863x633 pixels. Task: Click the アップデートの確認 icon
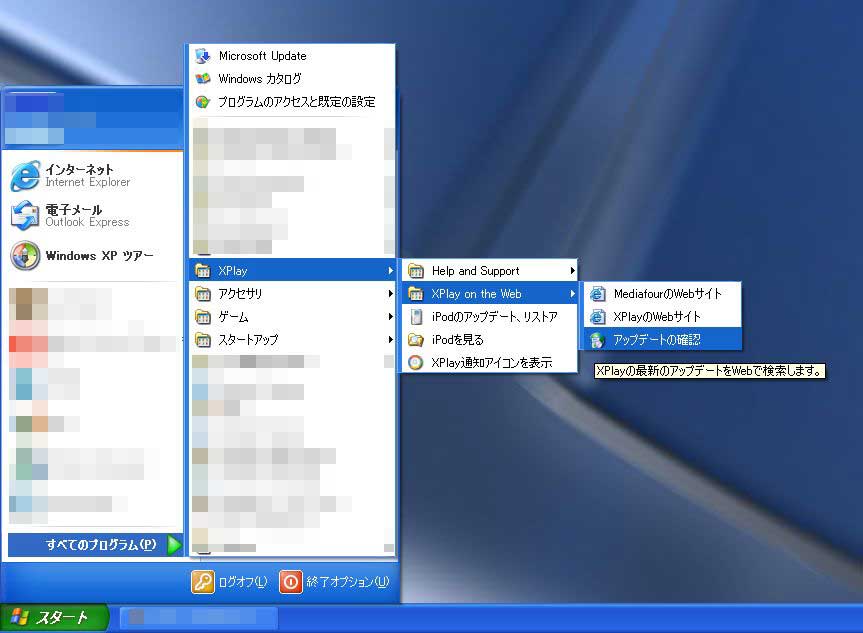598,340
